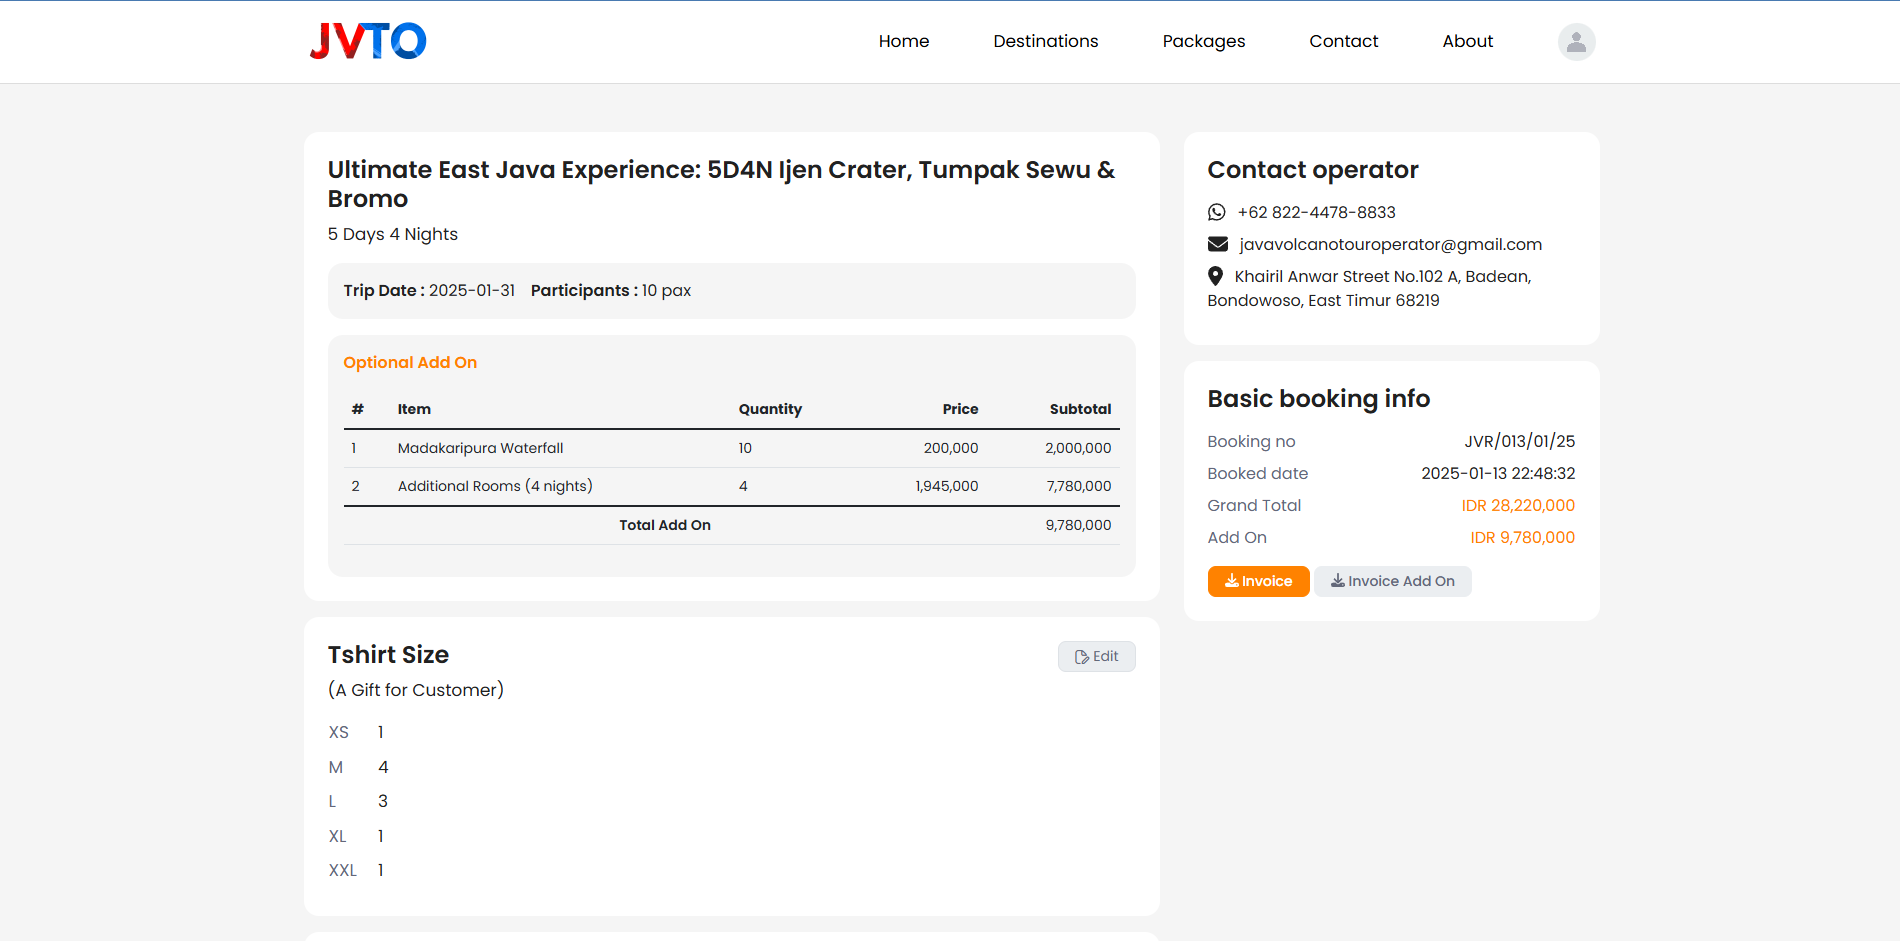Click the XS tshirt size row
The width and height of the screenshot is (1900, 941).
tap(357, 732)
